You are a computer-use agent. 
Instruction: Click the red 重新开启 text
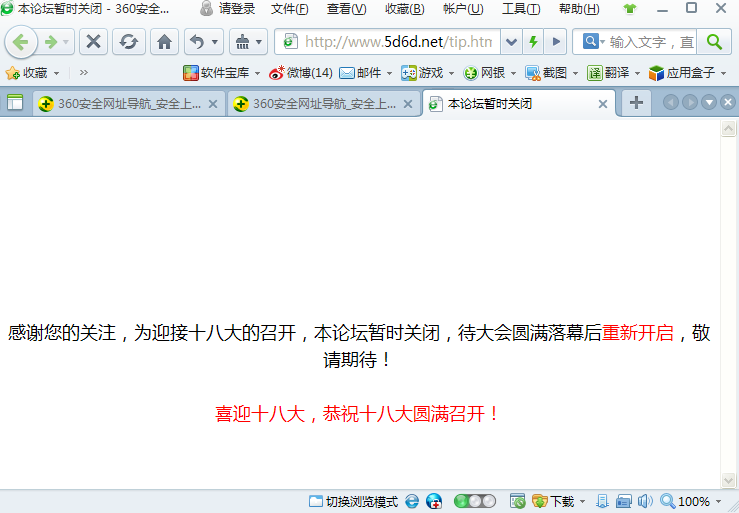638,333
